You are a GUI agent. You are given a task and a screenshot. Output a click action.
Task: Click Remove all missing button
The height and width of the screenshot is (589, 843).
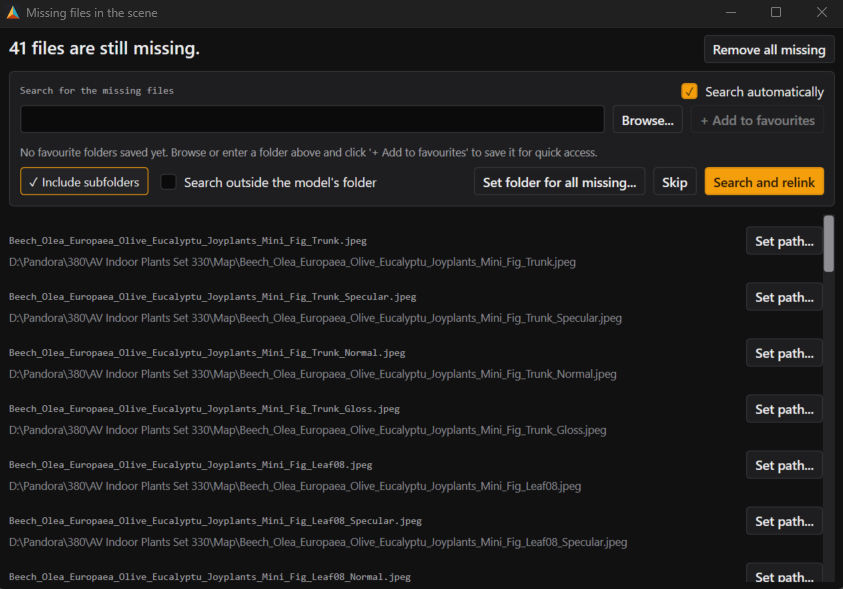pyautogui.click(x=769, y=50)
